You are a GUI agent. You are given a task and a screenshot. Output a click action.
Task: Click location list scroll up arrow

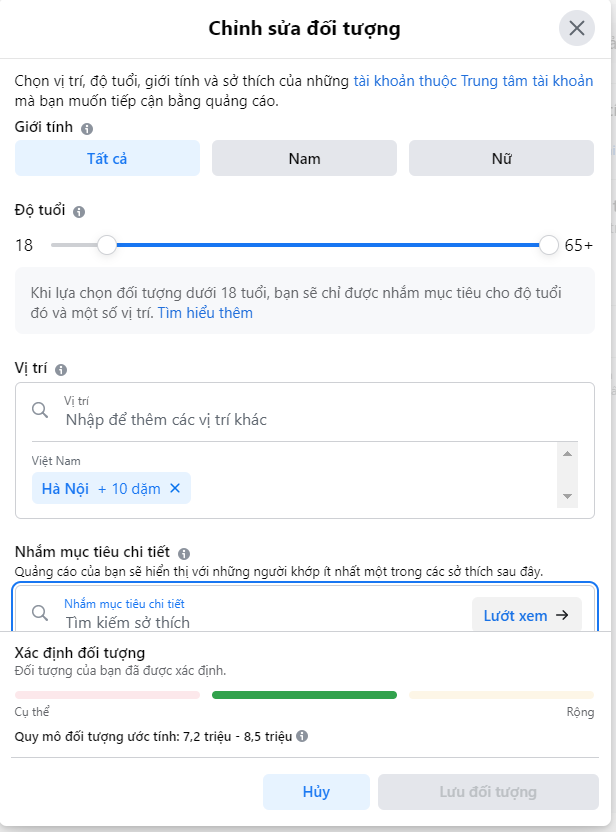[567, 454]
